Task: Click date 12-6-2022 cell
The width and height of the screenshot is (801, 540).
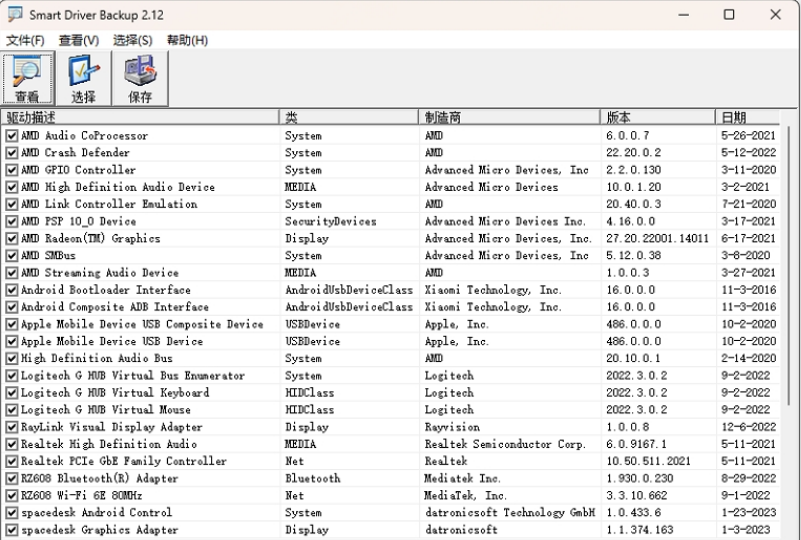Action: click(748, 427)
